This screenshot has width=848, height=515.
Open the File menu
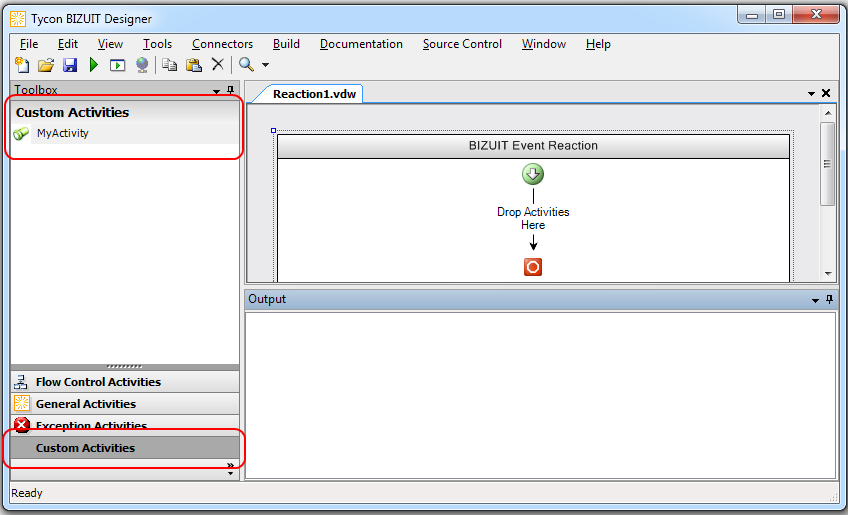pos(29,44)
